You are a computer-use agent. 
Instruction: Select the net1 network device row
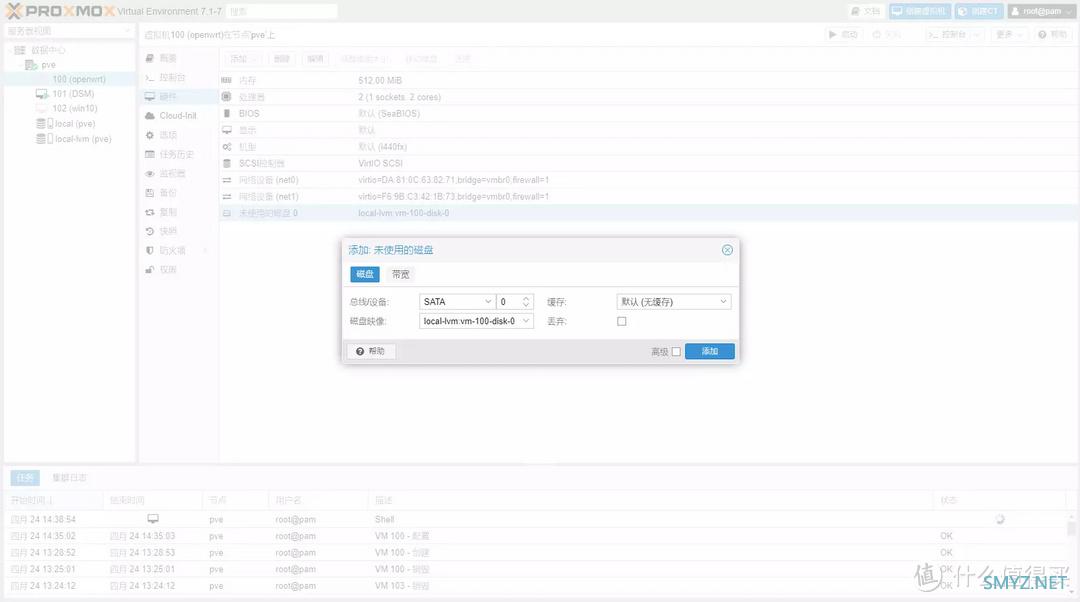click(649, 196)
